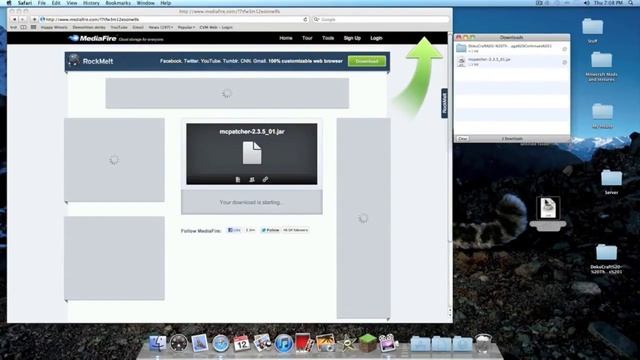Image resolution: width=640 pixels, height=360 pixels.
Task: Open Dashboard from the dock
Action: (x=178, y=344)
